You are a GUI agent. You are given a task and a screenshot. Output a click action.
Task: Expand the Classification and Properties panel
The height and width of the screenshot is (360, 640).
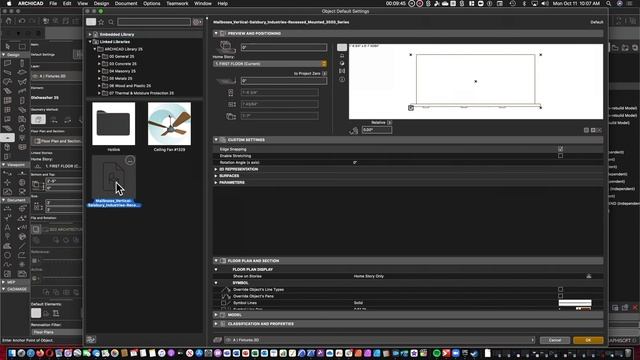coord(216,324)
